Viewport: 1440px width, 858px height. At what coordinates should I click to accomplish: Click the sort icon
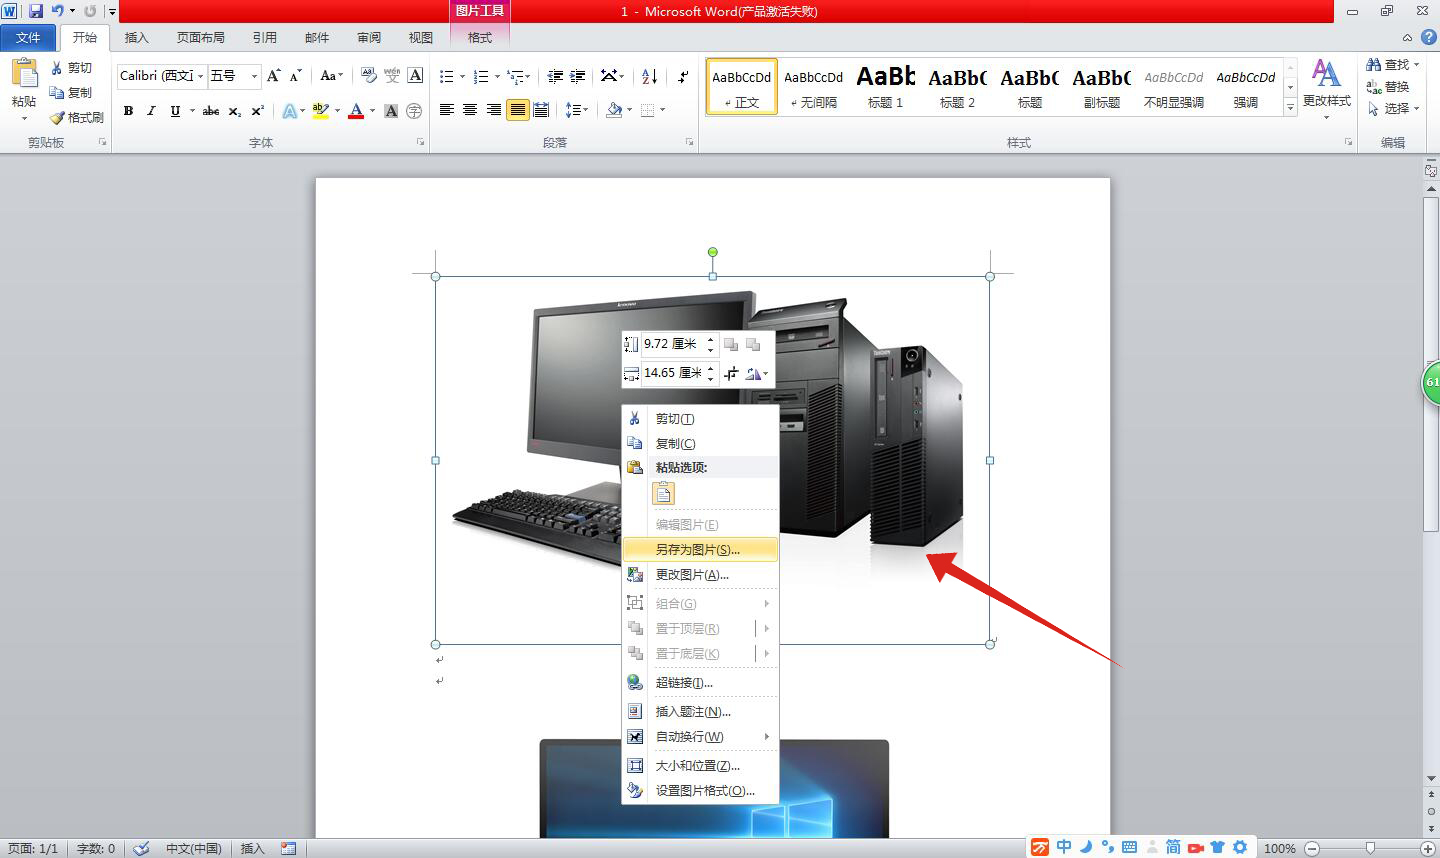point(649,76)
